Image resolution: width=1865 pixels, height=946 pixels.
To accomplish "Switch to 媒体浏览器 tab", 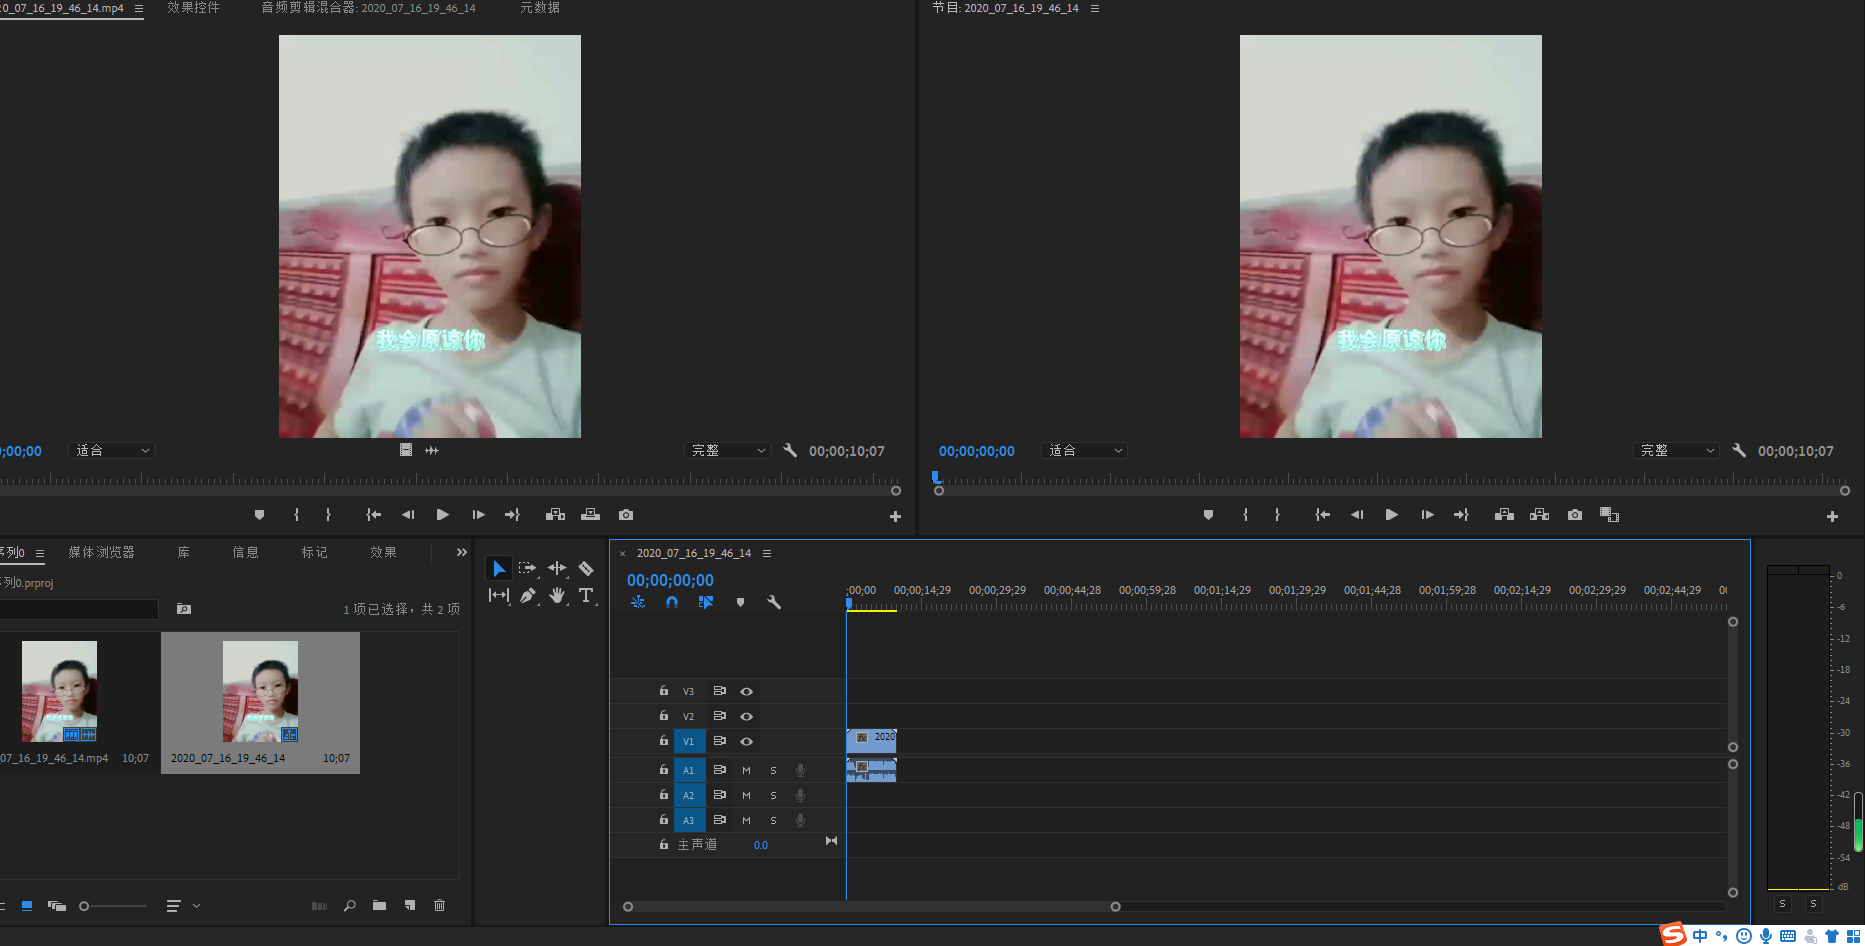I will (x=101, y=552).
